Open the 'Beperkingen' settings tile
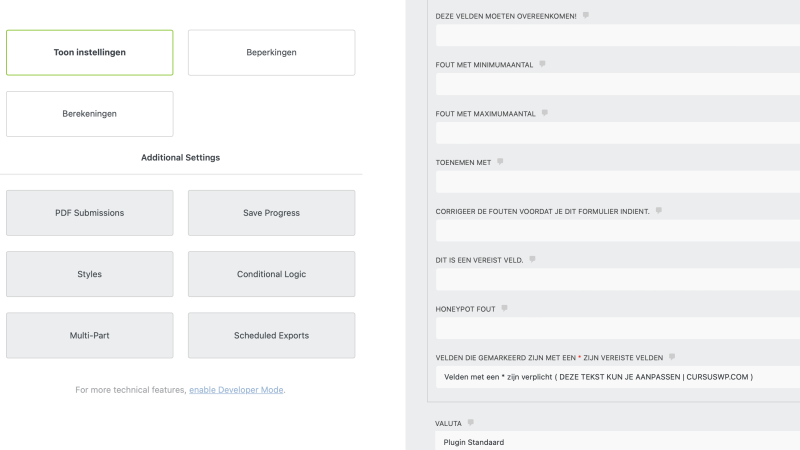This screenshot has width=800, height=450. click(271, 52)
